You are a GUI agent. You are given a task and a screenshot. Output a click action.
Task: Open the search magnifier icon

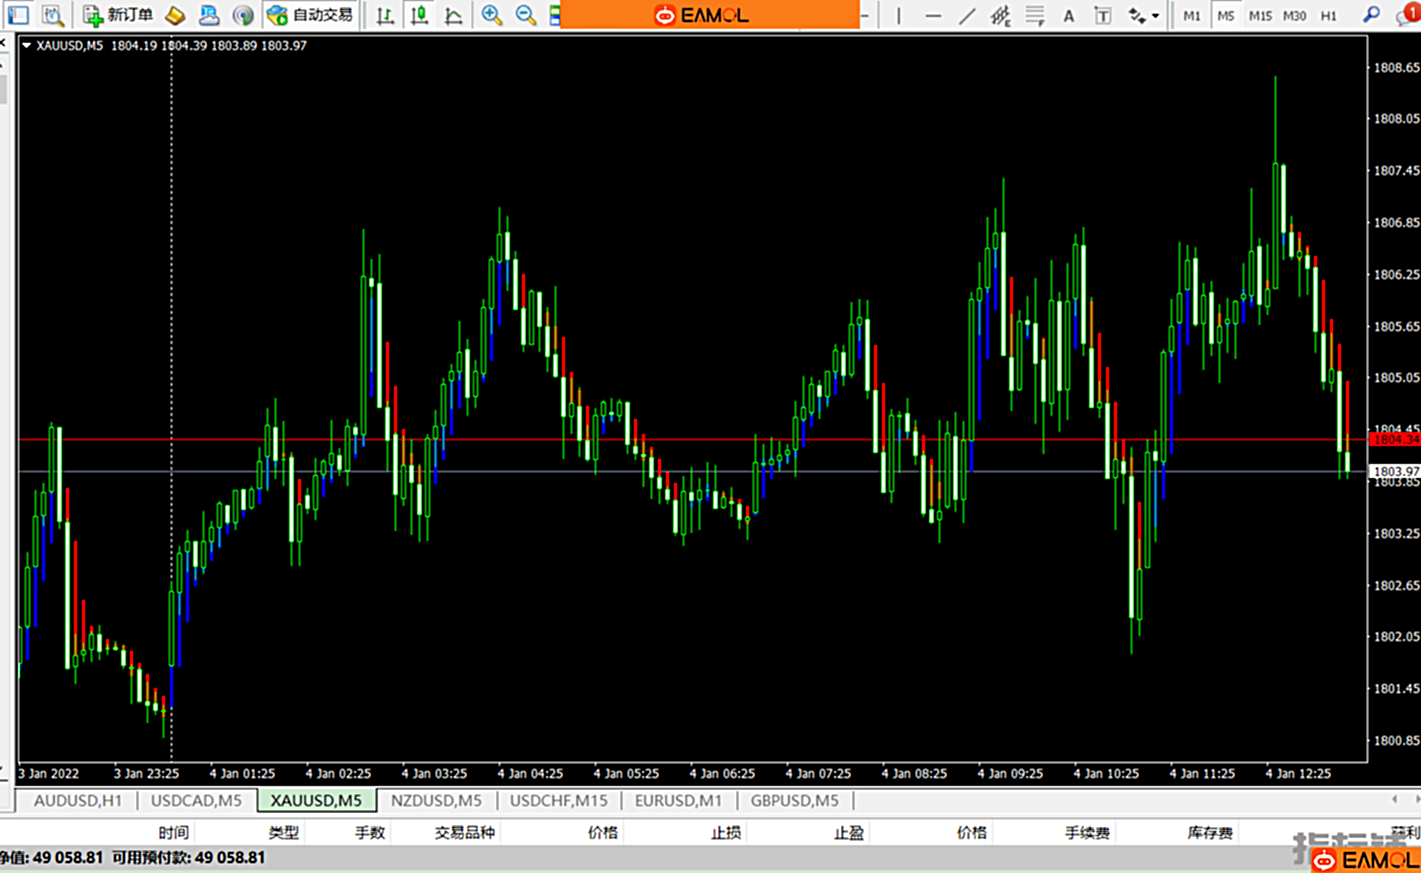1371,15
